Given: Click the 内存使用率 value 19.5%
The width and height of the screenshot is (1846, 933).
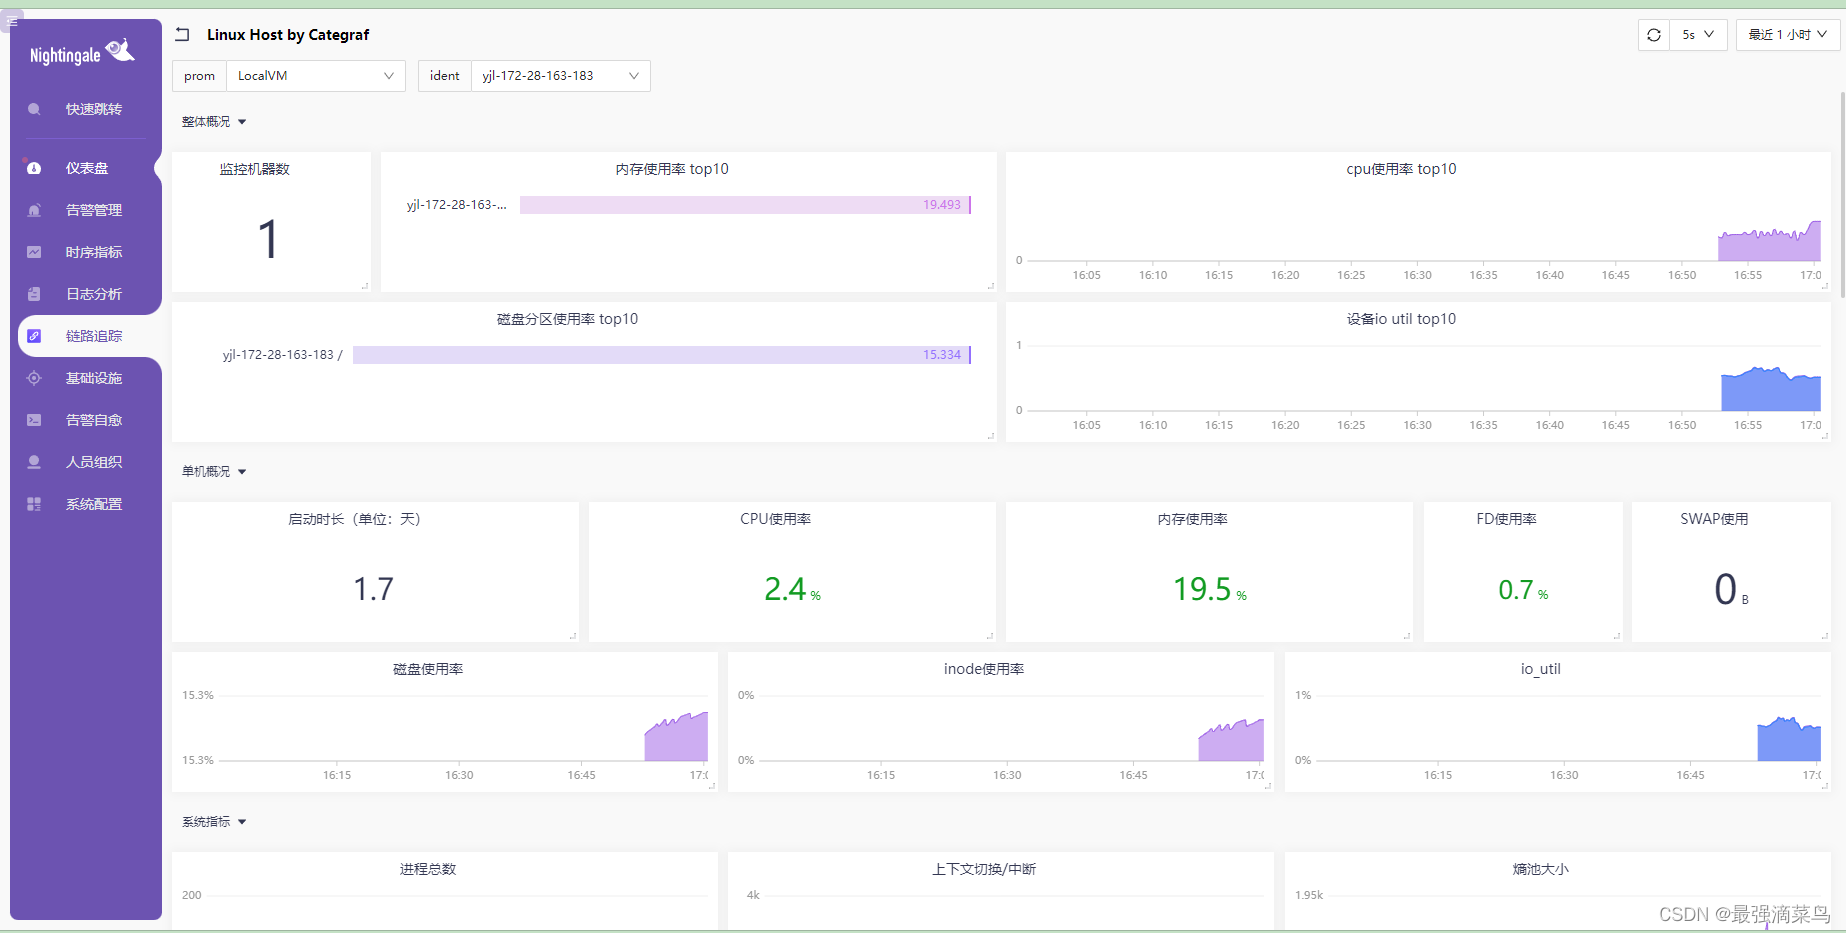Looking at the screenshot, I should (x=1209, y=589).
